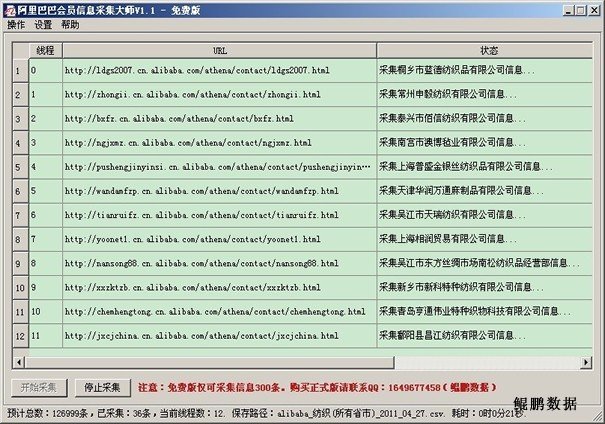
Task: Click the disabled 开始采集 button
Action: tap(39, 387)
